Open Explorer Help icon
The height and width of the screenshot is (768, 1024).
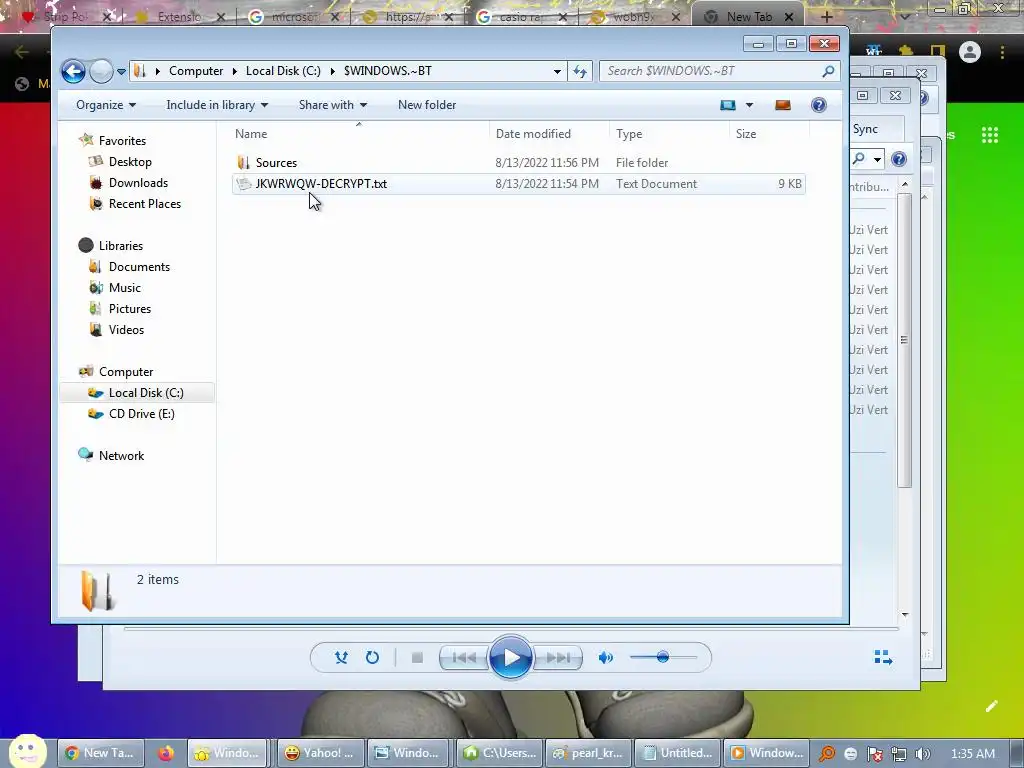pos(818,105)
